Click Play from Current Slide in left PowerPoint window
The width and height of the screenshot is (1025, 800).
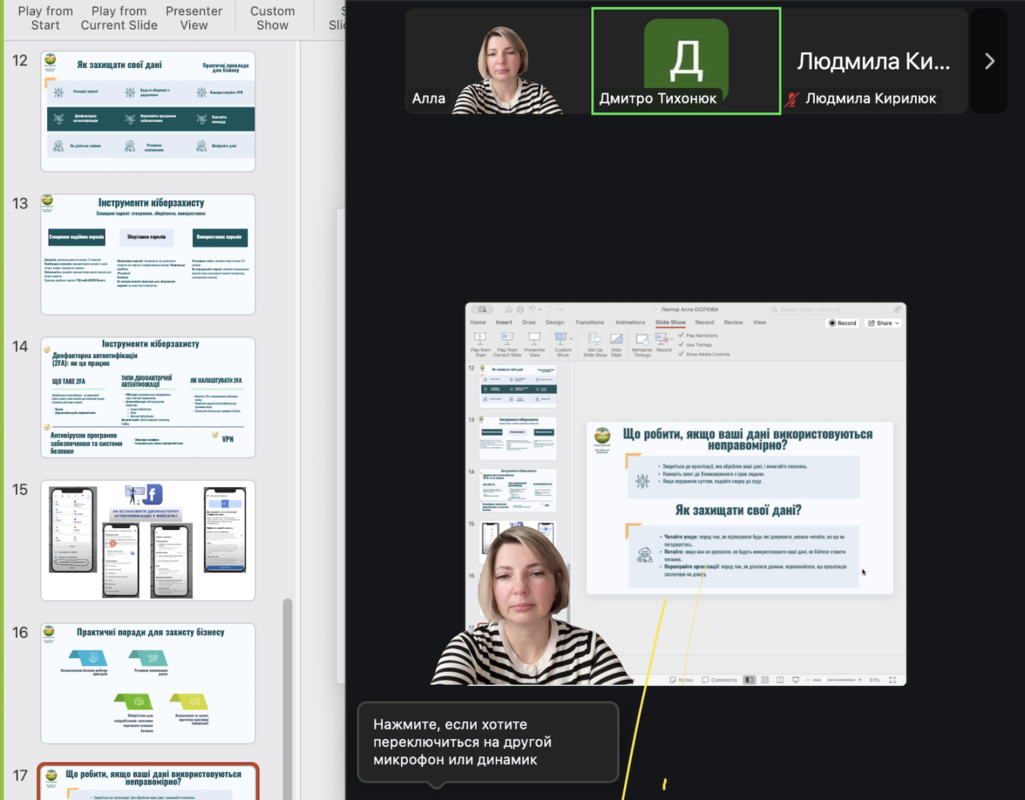(x=119, y=18)
